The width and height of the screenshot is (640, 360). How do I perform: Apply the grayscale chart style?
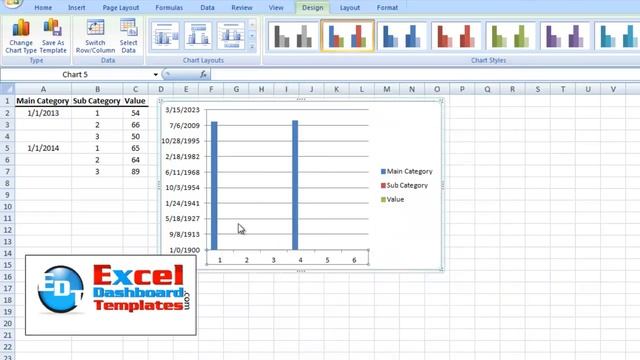(293, 36)
